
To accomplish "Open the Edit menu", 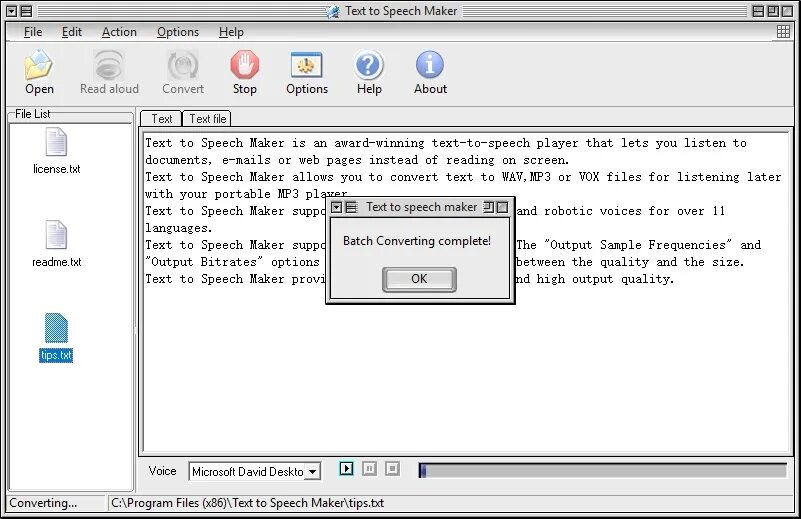I will [x=72, y=32].
